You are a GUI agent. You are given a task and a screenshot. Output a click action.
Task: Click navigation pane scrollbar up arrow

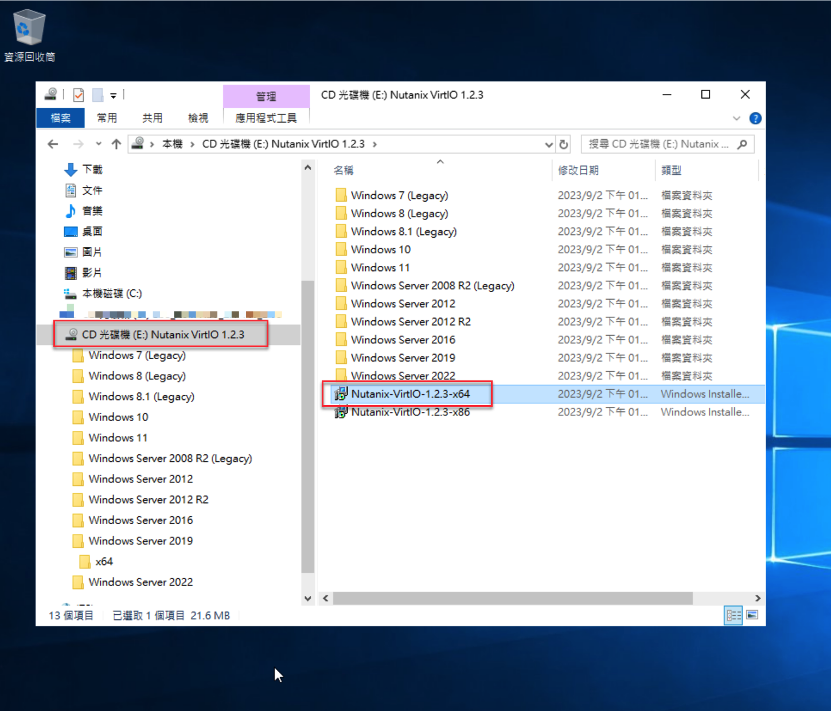point(308,168)
